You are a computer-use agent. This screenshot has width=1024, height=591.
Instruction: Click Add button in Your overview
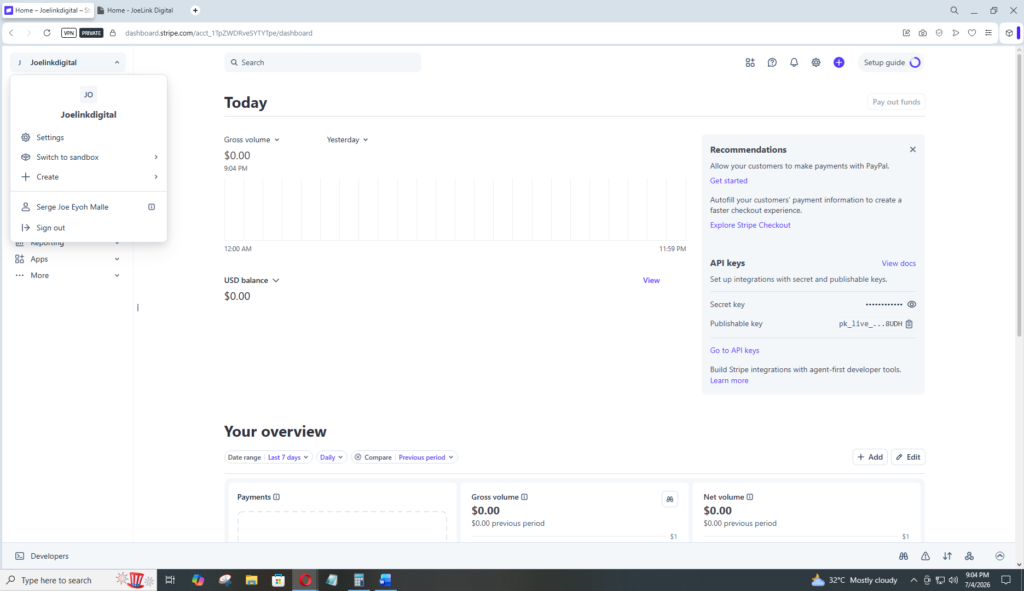point(870,457)
